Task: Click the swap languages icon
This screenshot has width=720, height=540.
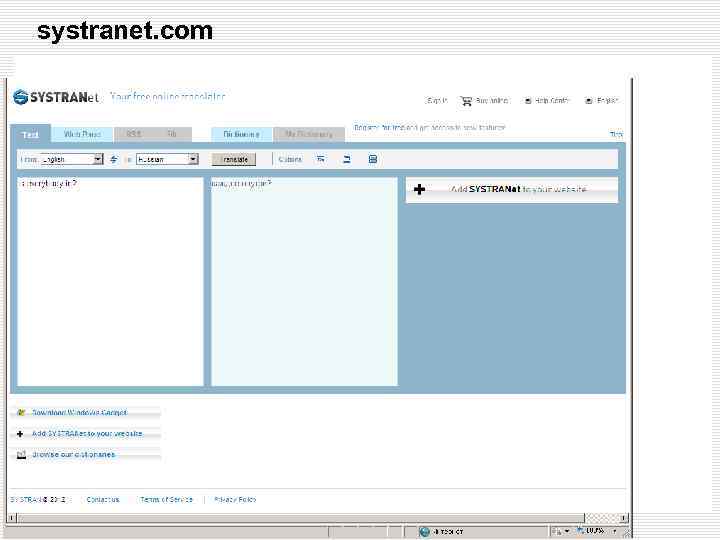Action: click(x=114, y=159)
